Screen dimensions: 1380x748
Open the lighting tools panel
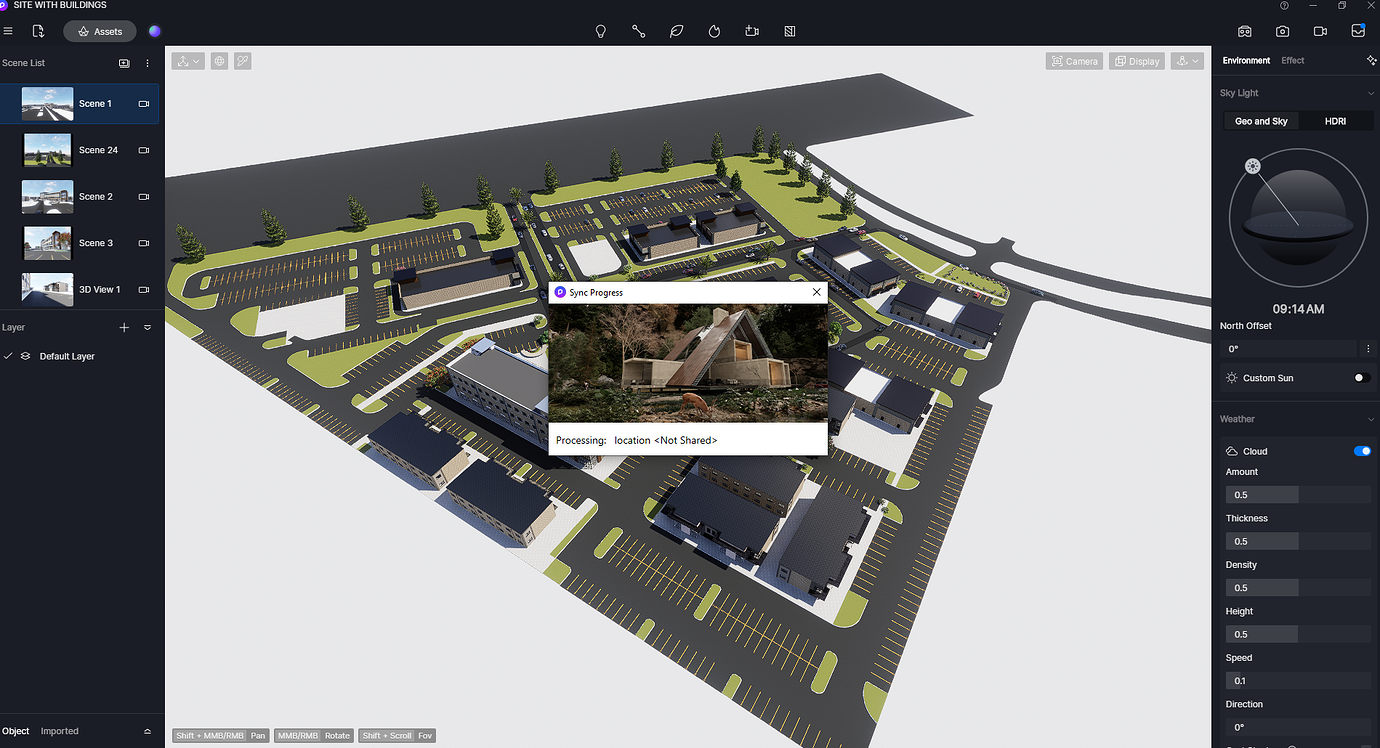(x=600, y=31)
